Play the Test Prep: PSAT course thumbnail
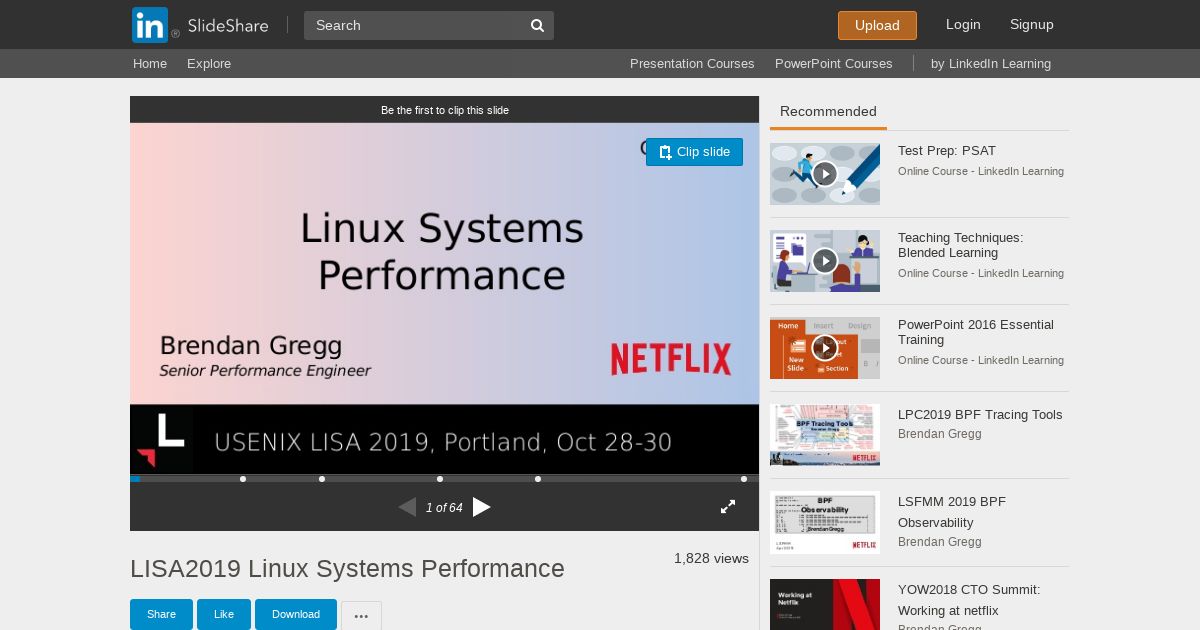Image resolution: width=1200 pixels, height=630 pixels. [x=825, y=174]
